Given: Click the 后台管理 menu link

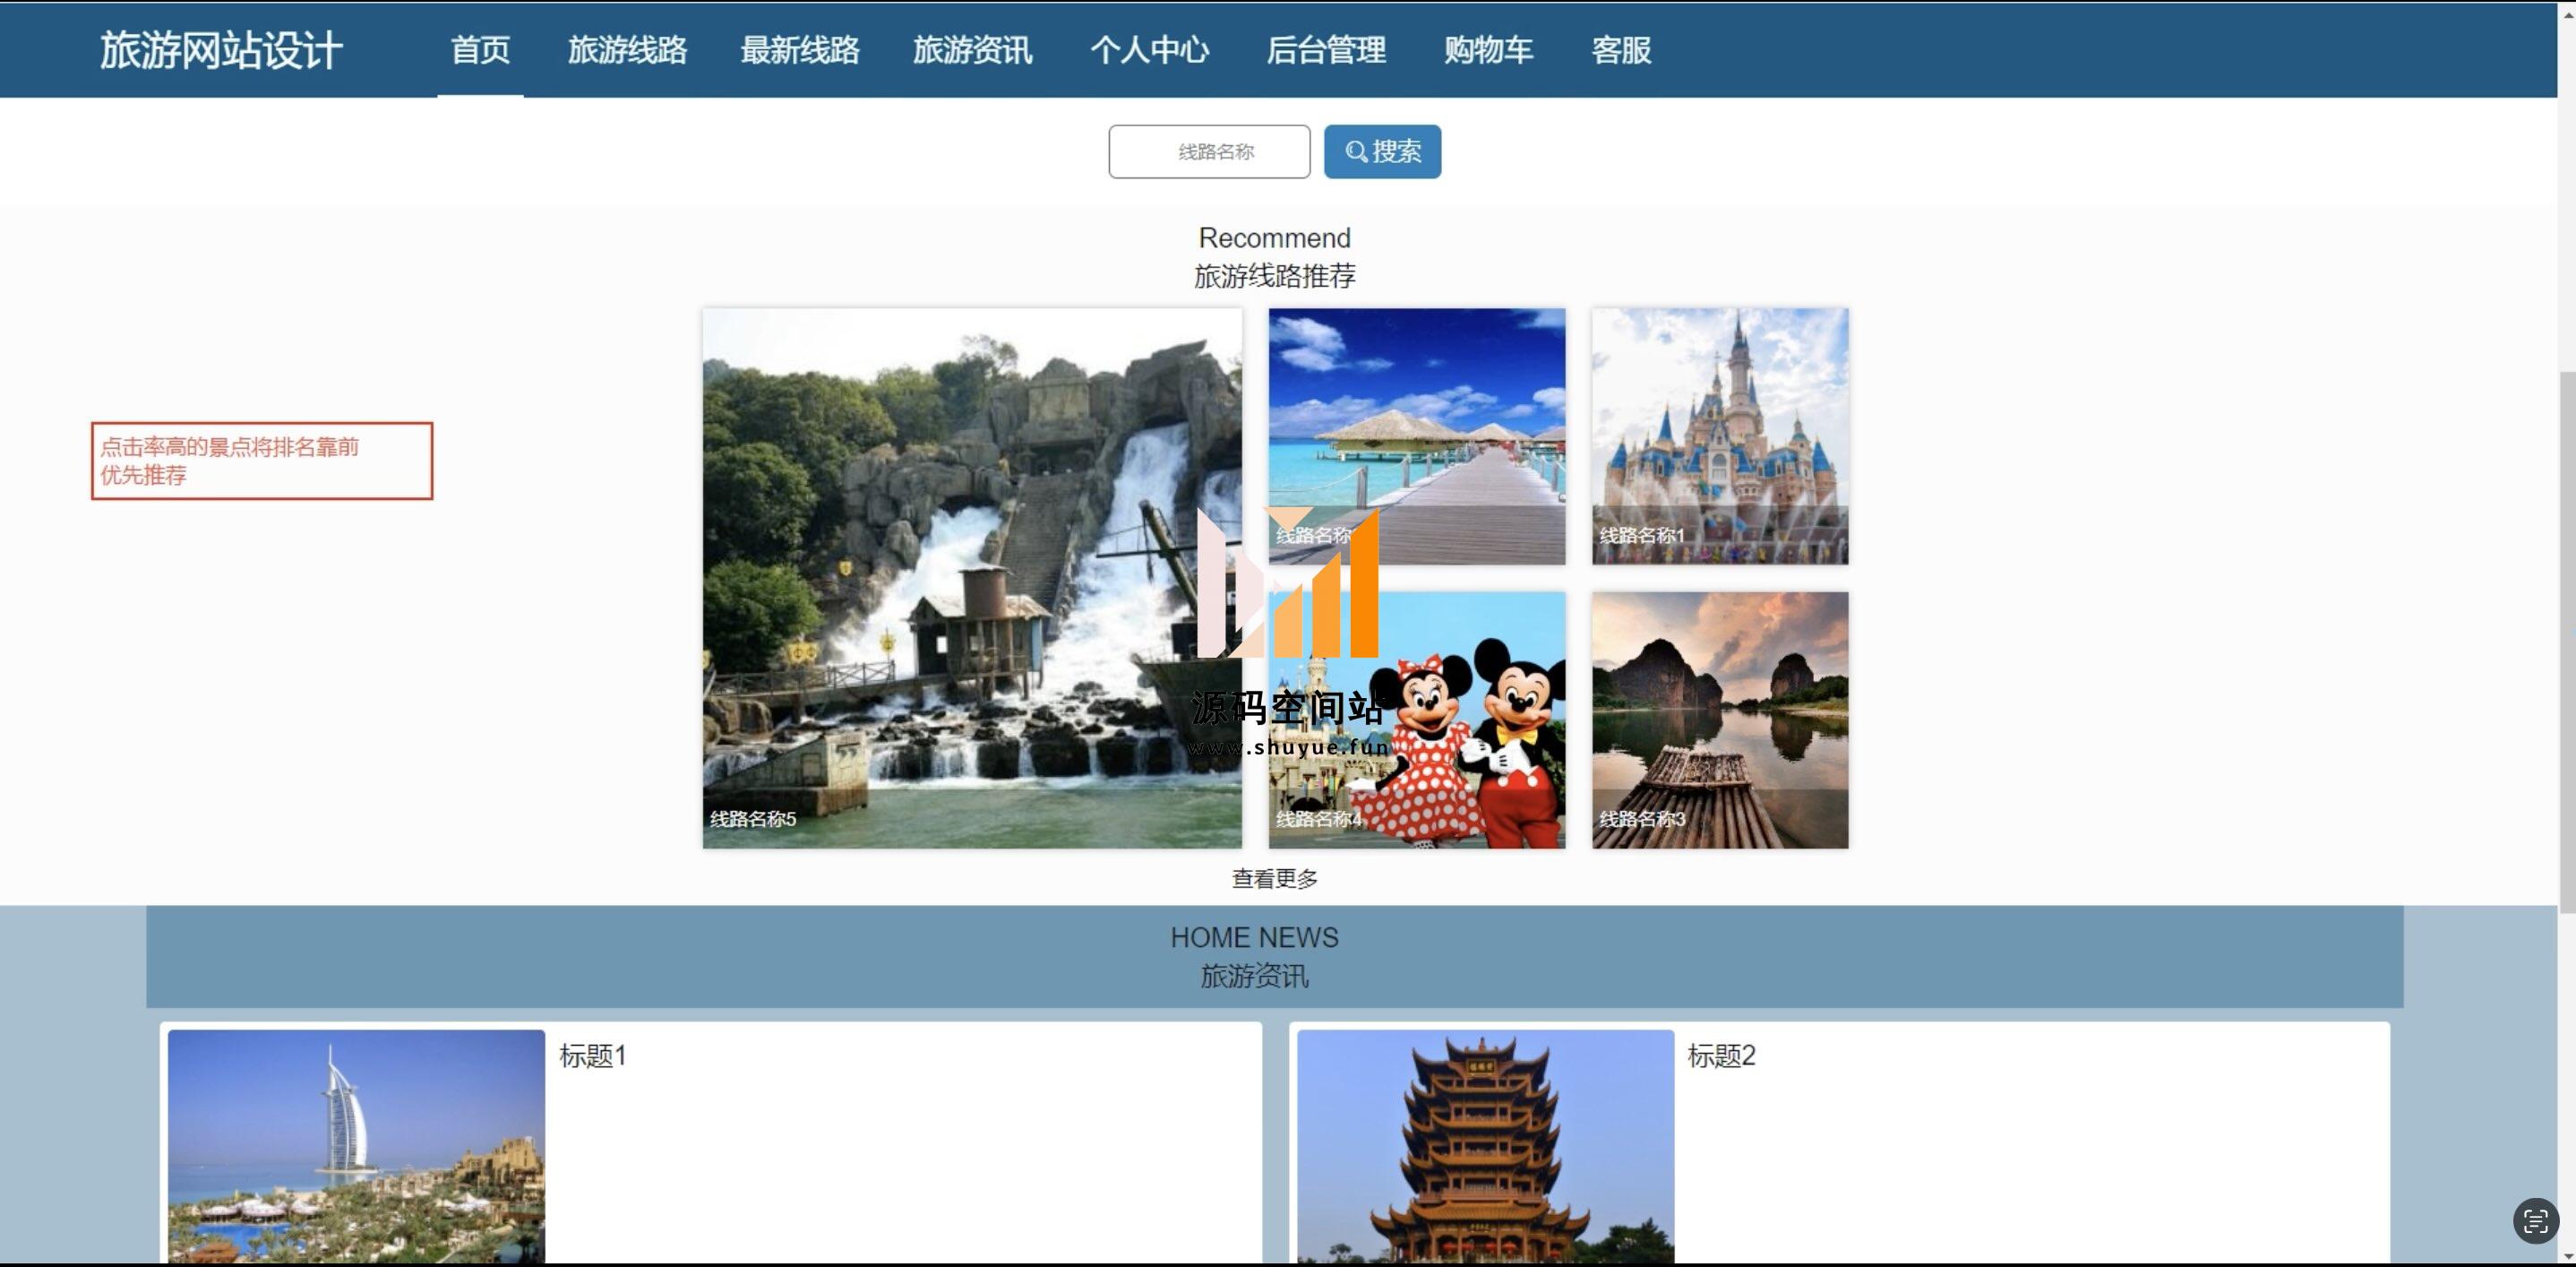Looking at the screenshot, I should tap(1326, 50).
